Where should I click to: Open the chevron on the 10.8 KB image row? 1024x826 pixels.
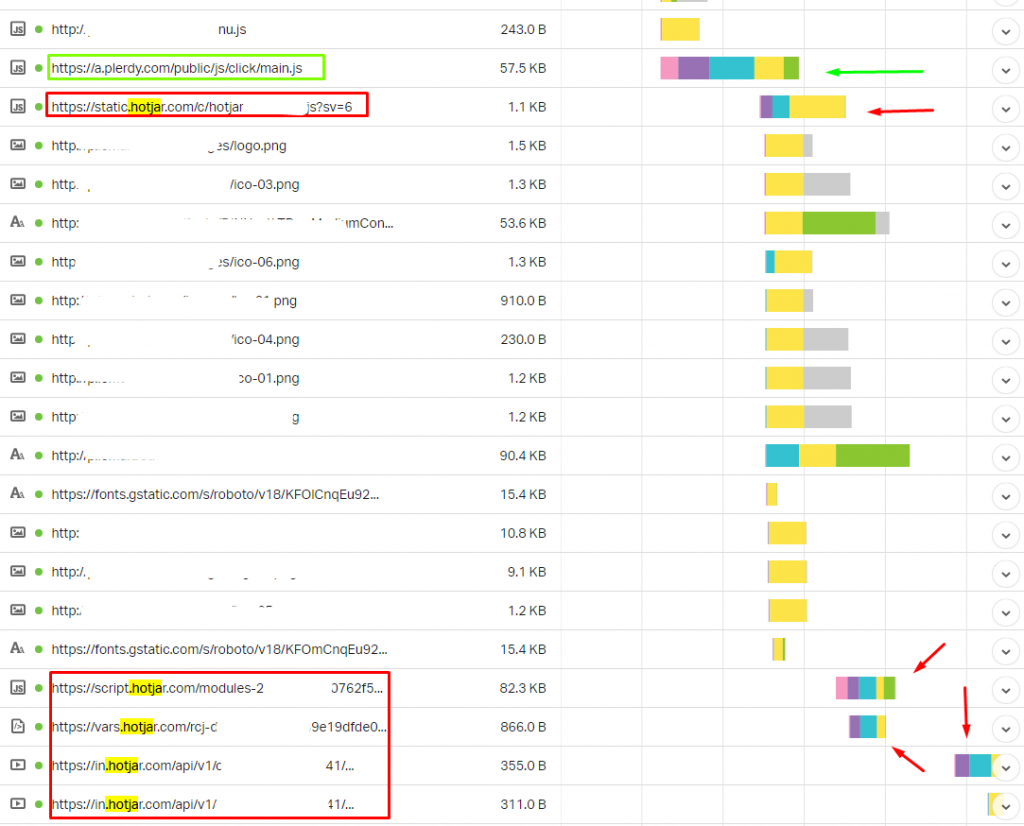[x=1005, y=535]
